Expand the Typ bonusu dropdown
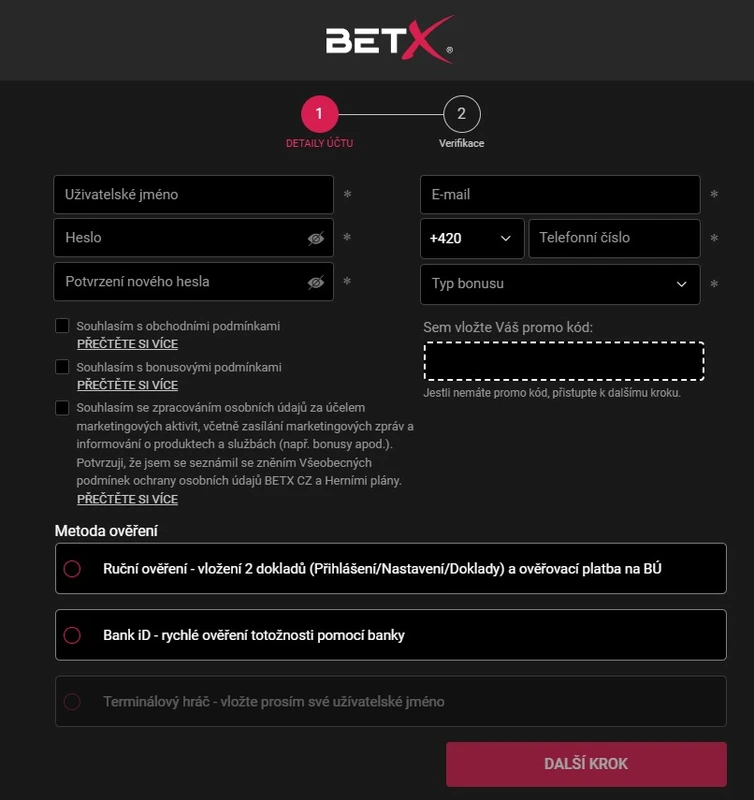Viewport: 754px width, 800px height. (x=559, y=284)
